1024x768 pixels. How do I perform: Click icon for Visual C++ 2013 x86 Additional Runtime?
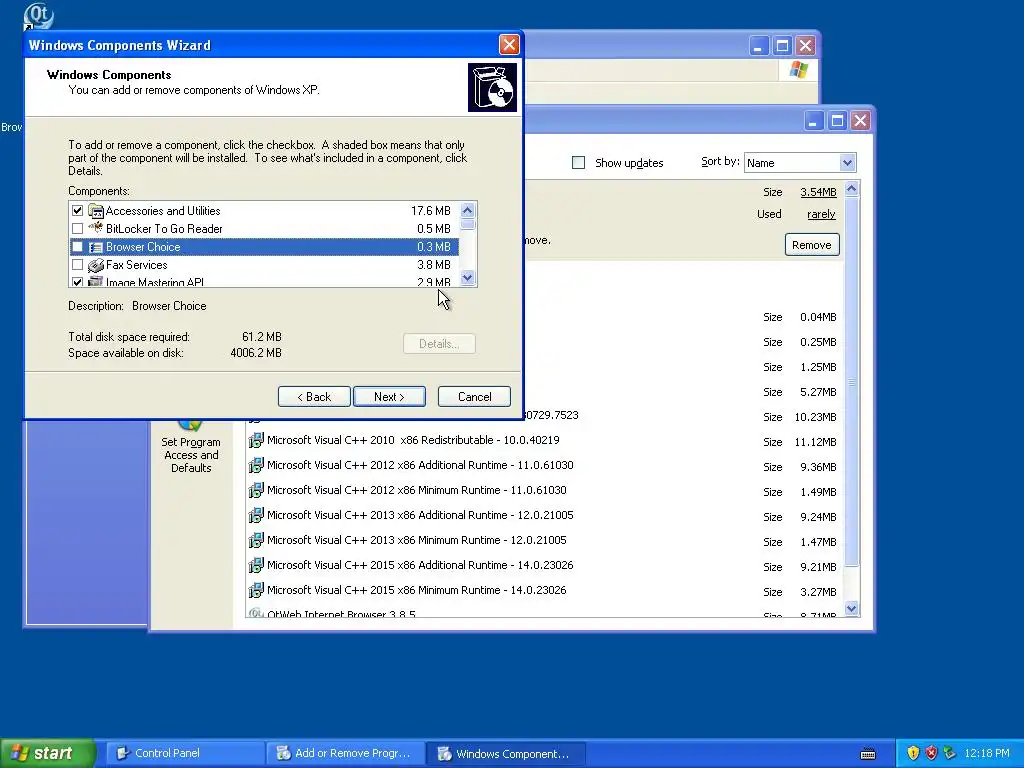click(256, 515)
